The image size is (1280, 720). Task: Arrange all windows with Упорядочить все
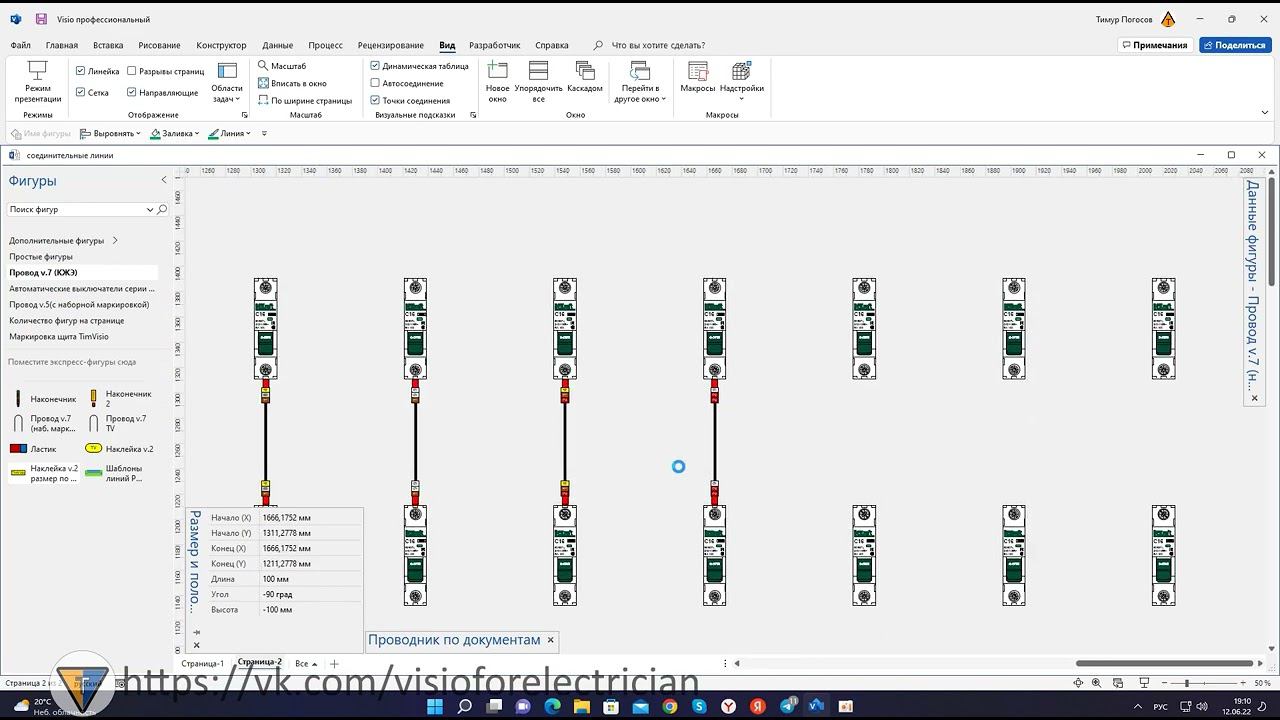point(538,81)
